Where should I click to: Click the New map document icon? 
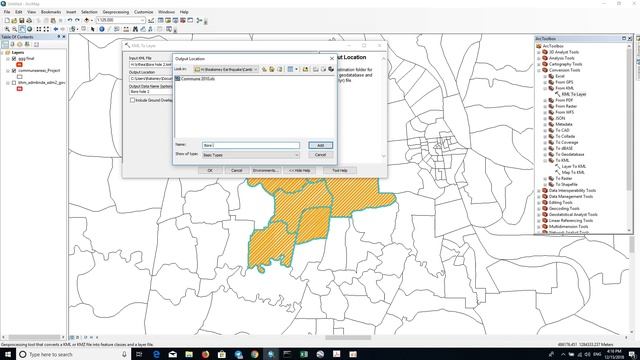coord(7,20)
